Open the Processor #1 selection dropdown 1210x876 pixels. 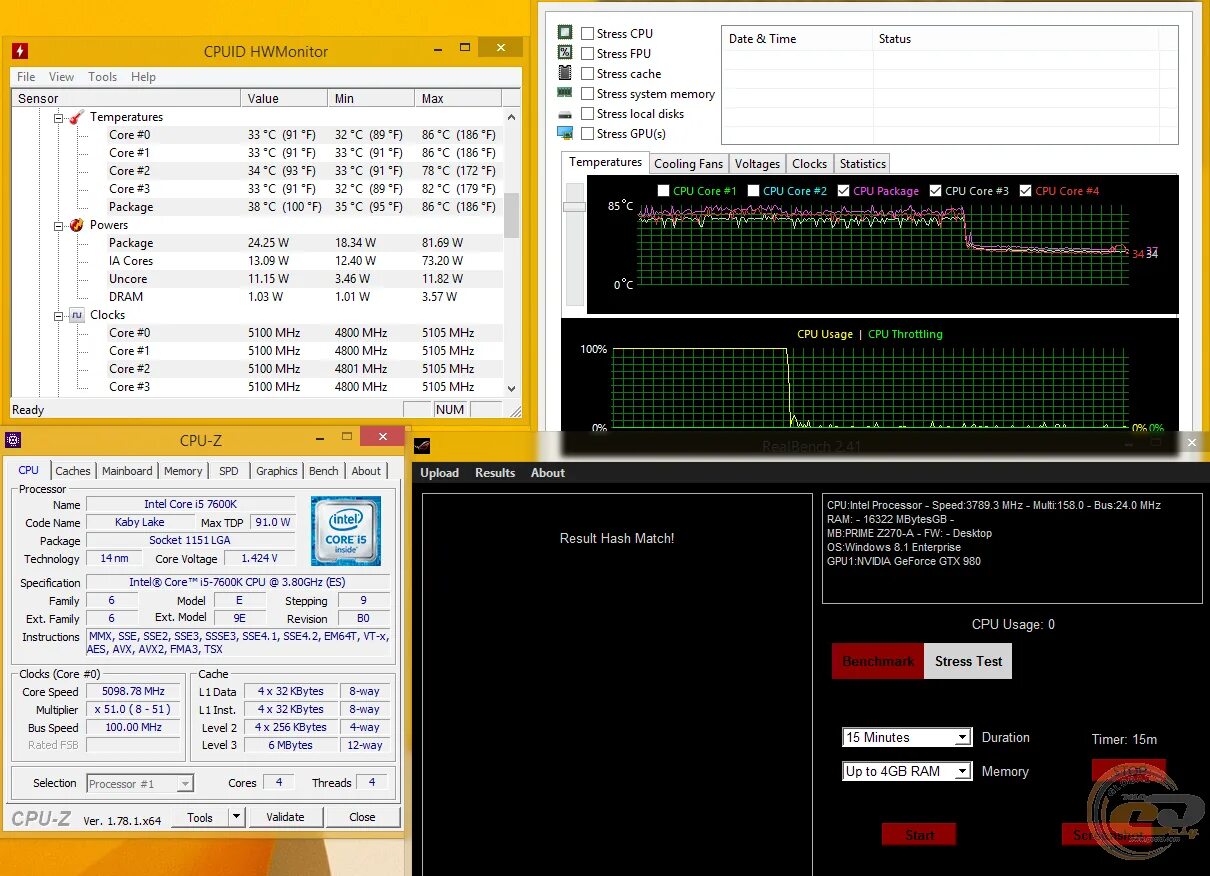(184, 784)
